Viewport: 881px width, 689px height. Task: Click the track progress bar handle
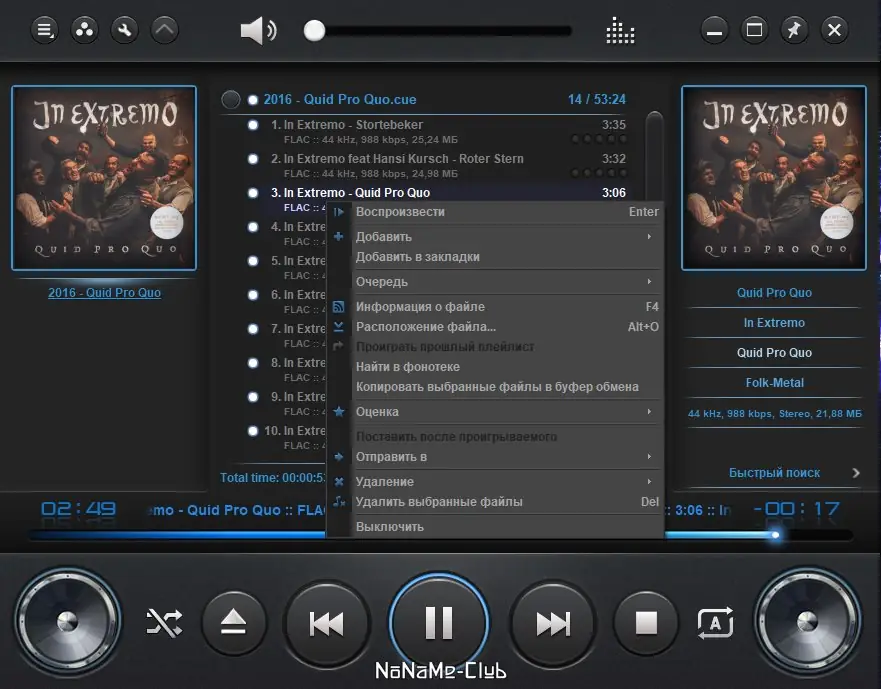(x=775, y=534)
